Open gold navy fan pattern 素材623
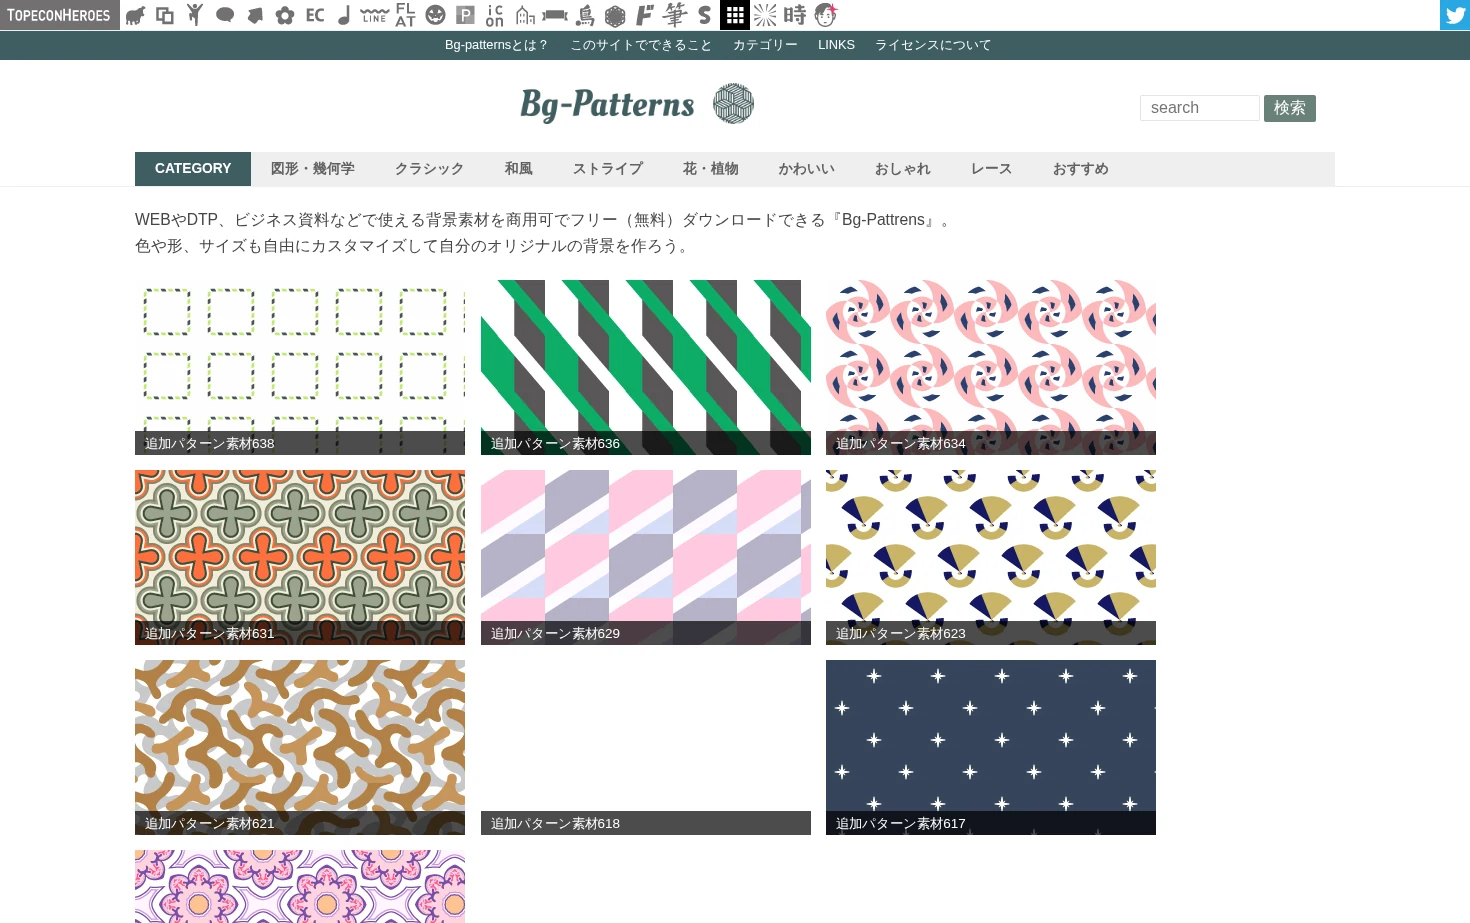The width and height of the screenshot is (1470, 923). 991,557
